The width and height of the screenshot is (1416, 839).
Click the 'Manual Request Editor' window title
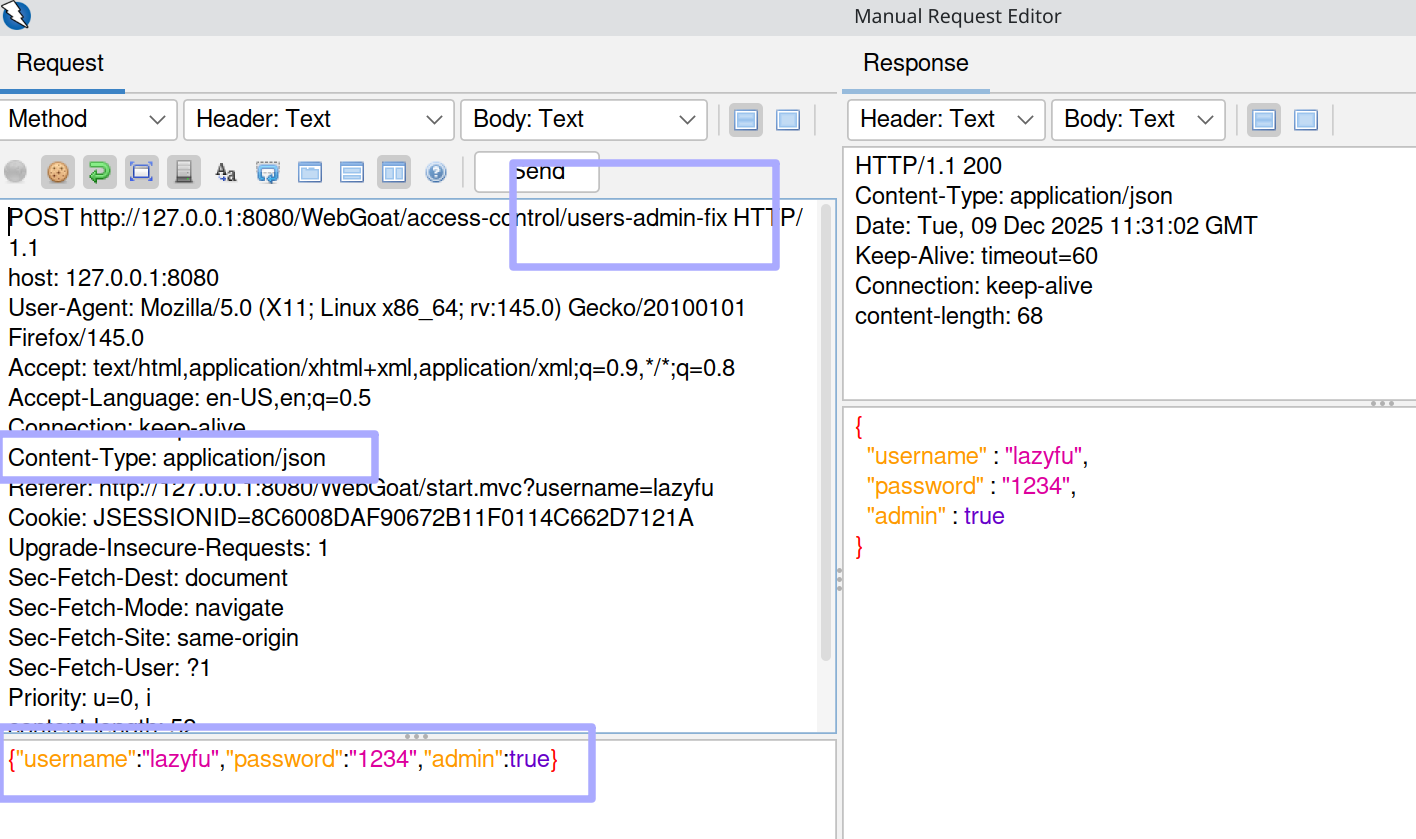click(x=958, y=16)
